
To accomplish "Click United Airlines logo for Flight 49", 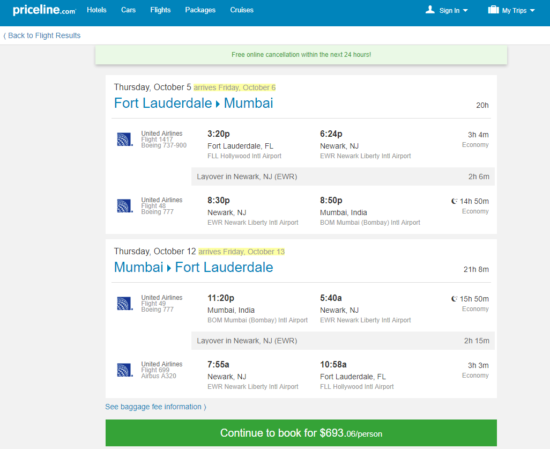I will (x=125, y=303).
